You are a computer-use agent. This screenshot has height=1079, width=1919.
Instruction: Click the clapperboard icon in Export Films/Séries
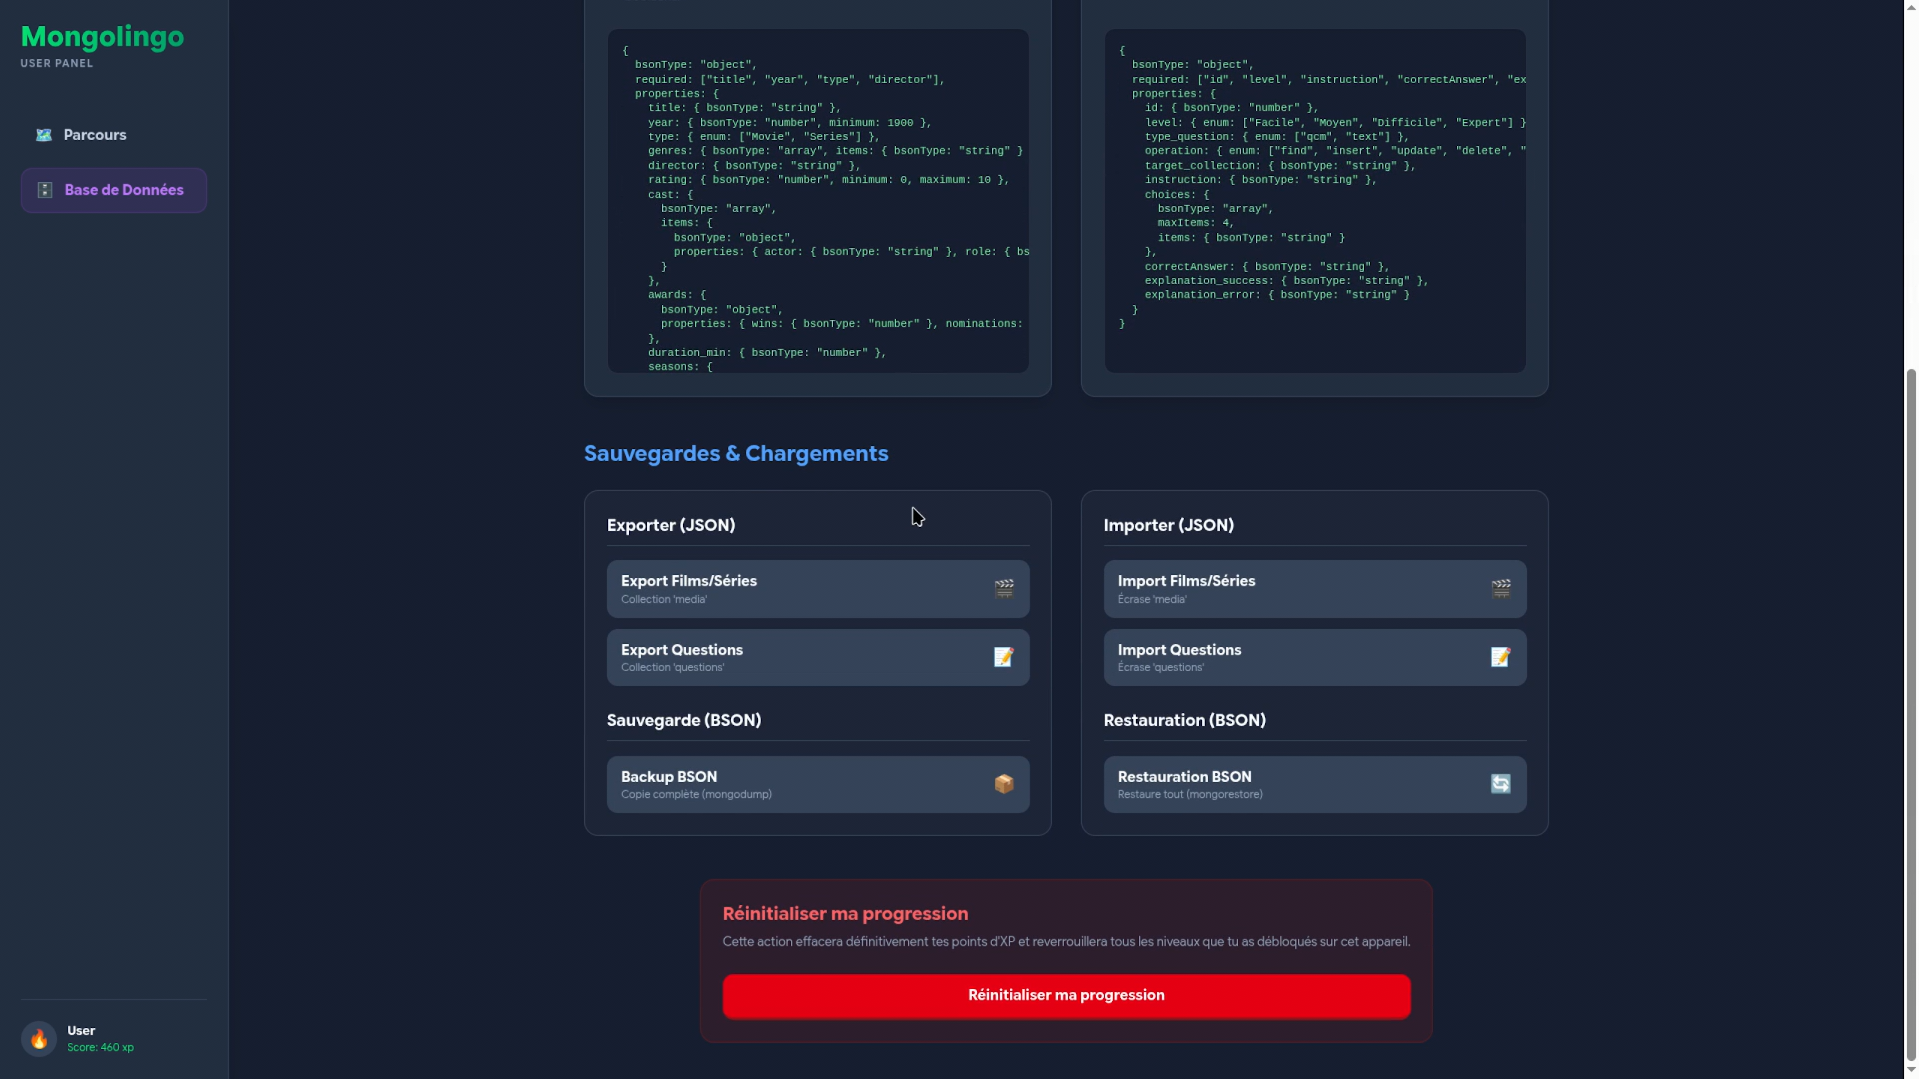(x=1004, y=589)
